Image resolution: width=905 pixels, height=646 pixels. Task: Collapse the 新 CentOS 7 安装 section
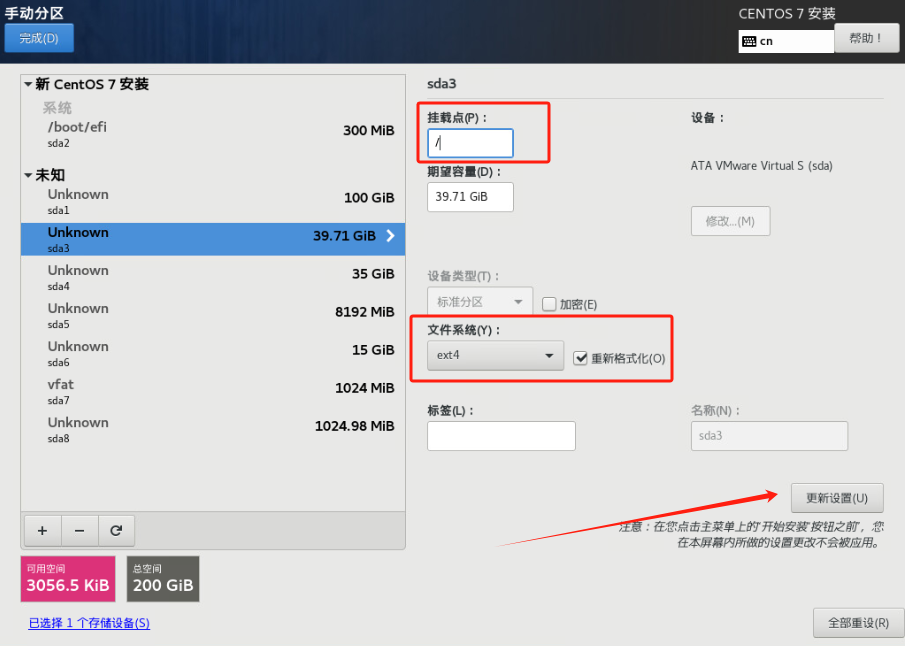(28, 85)
